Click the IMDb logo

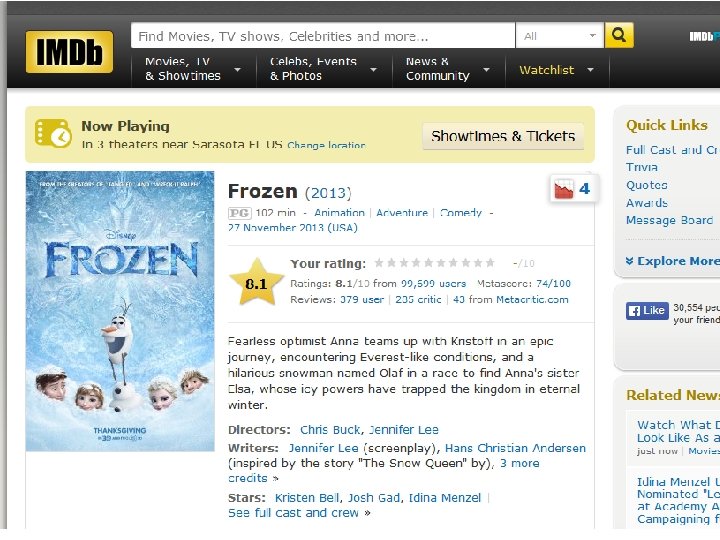click(69, 52)
